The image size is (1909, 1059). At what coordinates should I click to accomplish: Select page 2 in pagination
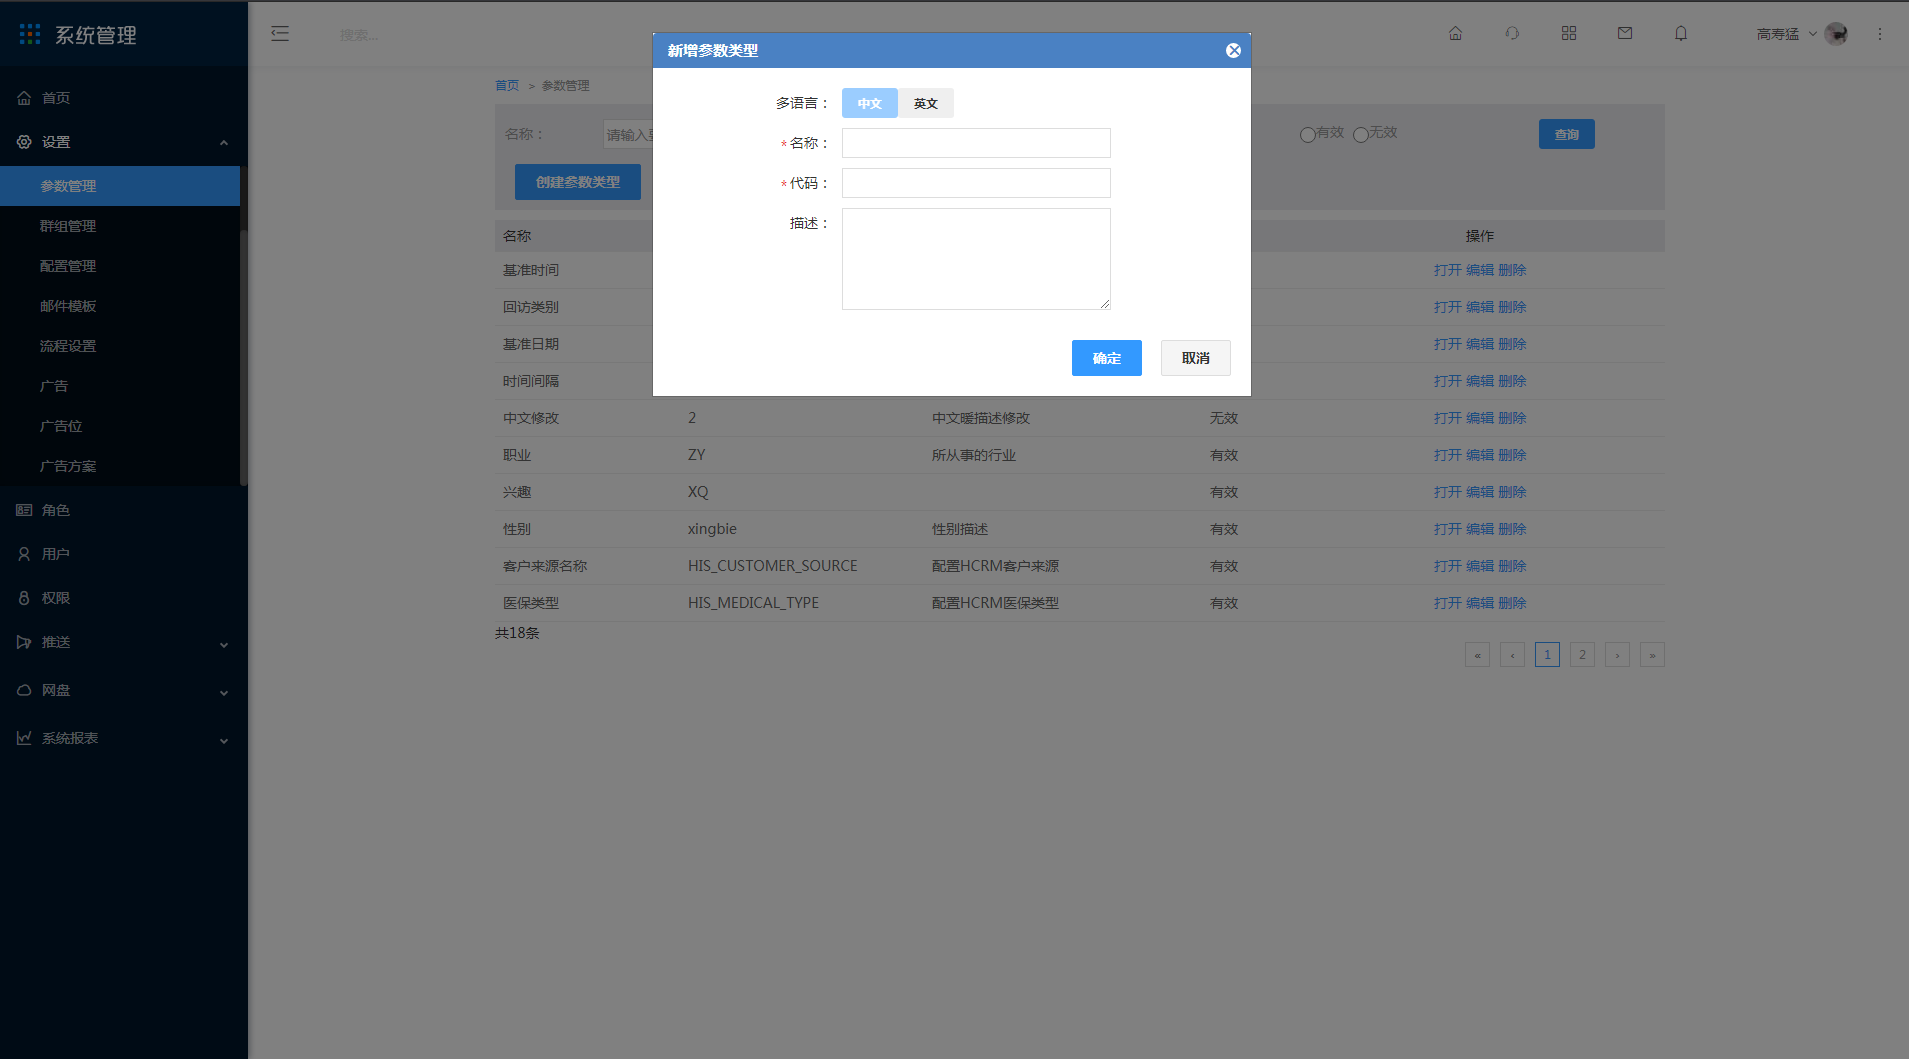point(1582,655)
